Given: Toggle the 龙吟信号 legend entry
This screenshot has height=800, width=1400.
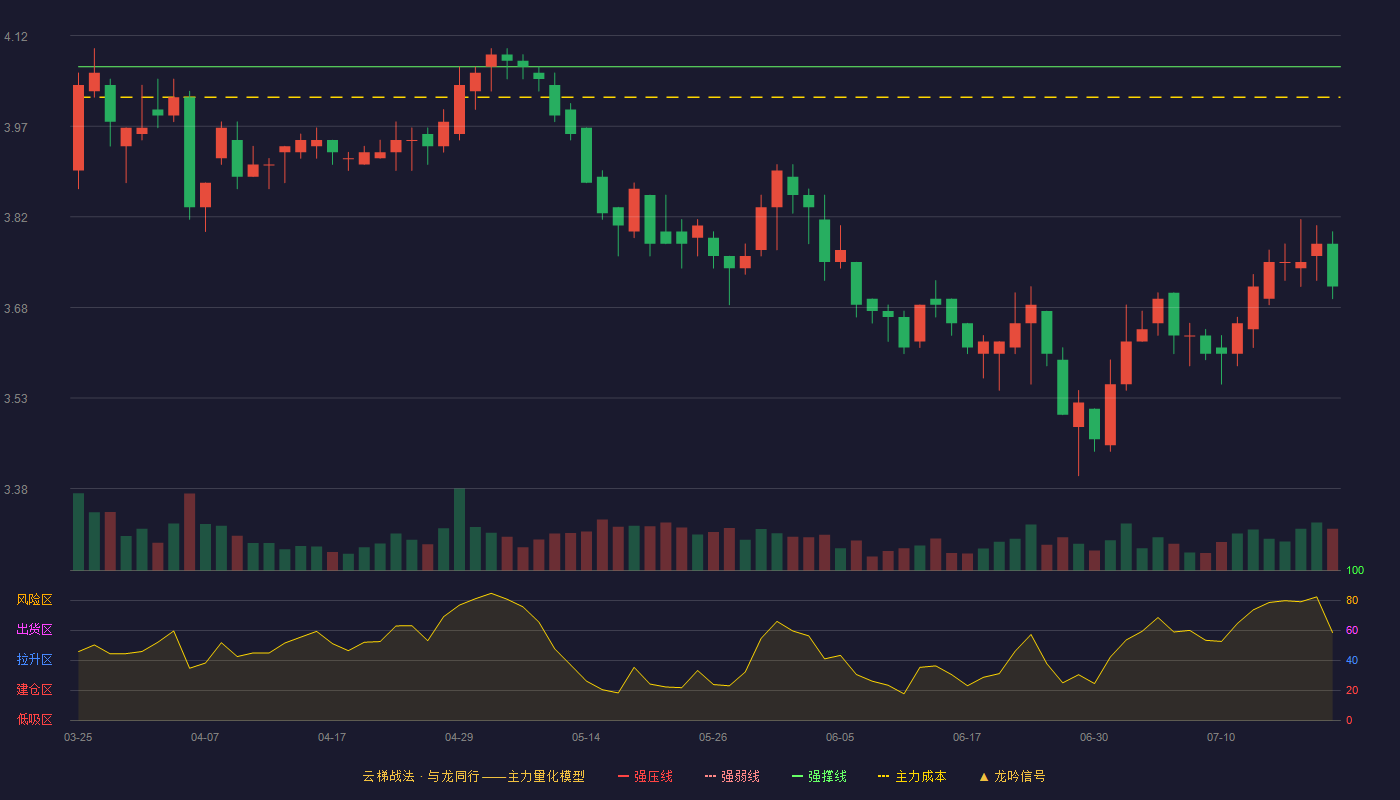Looking at the screenshot, I should 1012,776.
